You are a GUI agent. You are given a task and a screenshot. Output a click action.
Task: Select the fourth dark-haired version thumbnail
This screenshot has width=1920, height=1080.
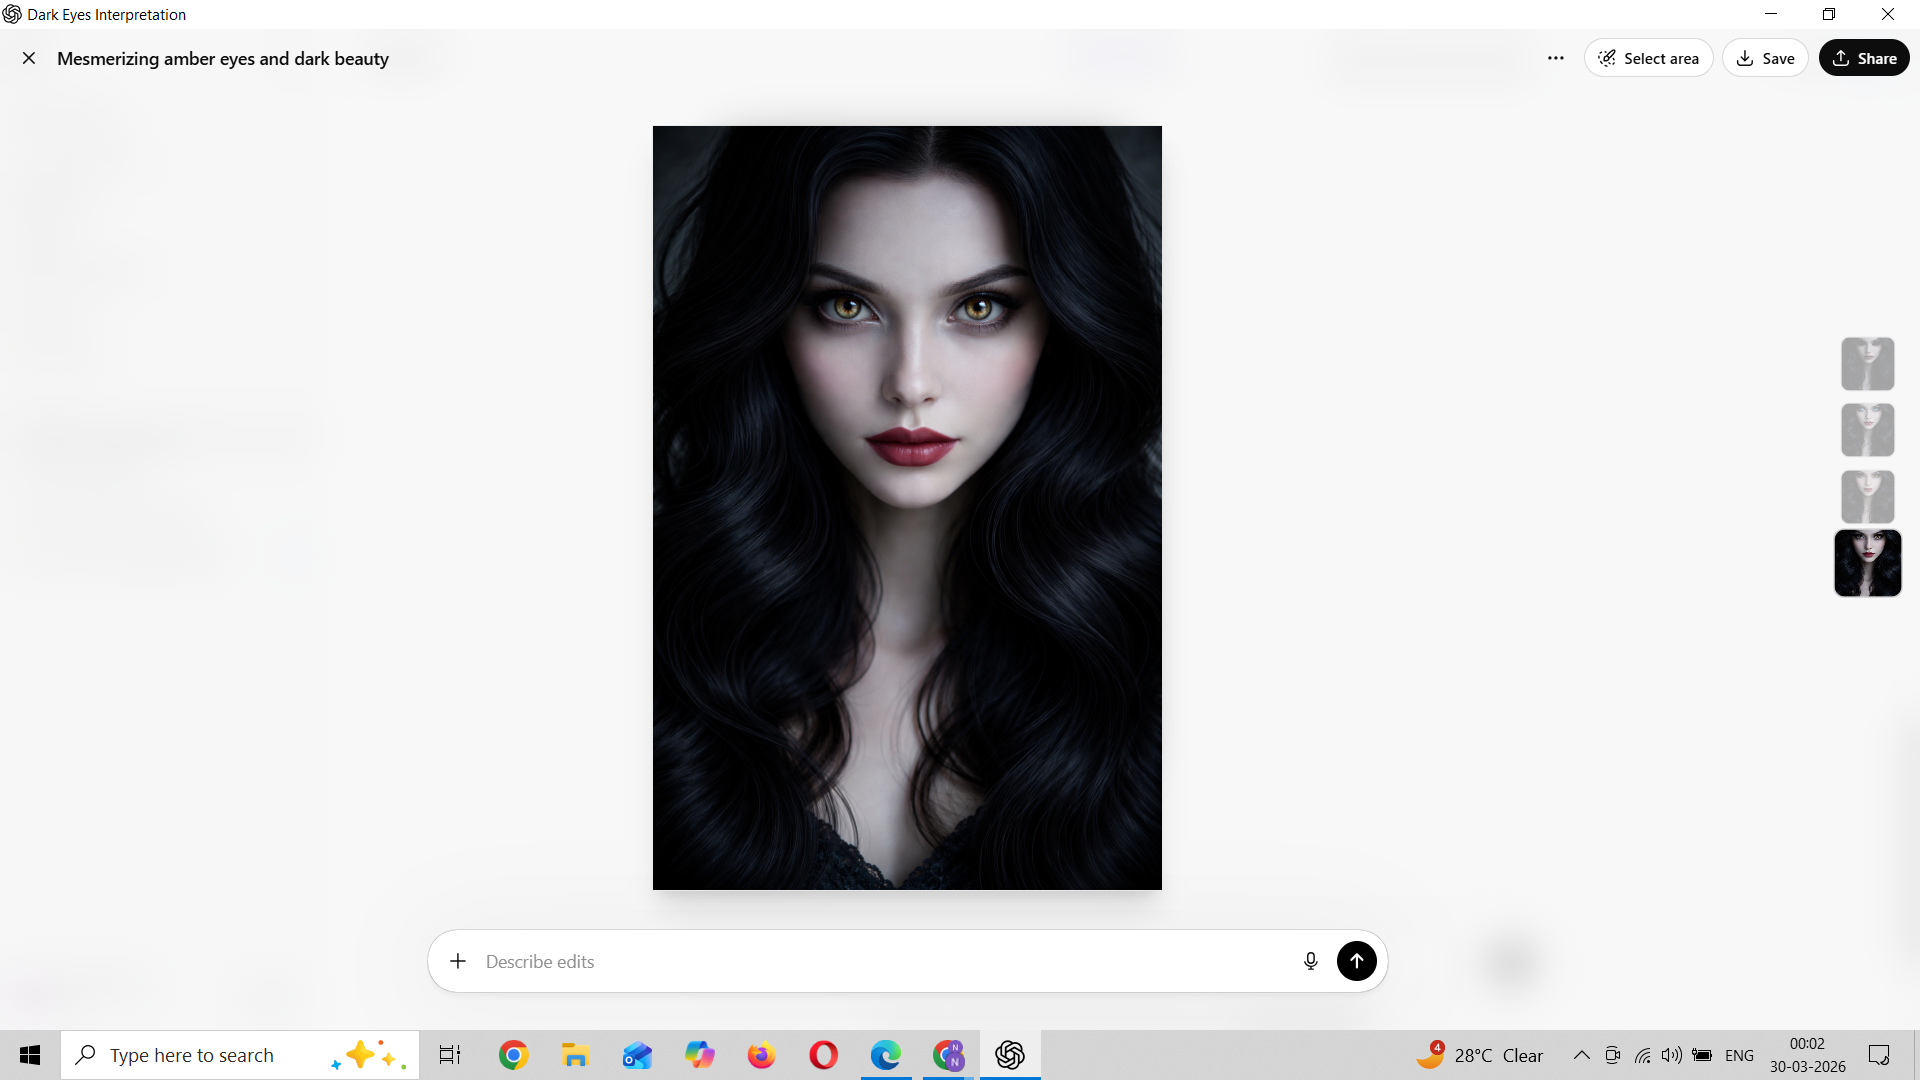pyautogui.click(x=1867, y=563)
